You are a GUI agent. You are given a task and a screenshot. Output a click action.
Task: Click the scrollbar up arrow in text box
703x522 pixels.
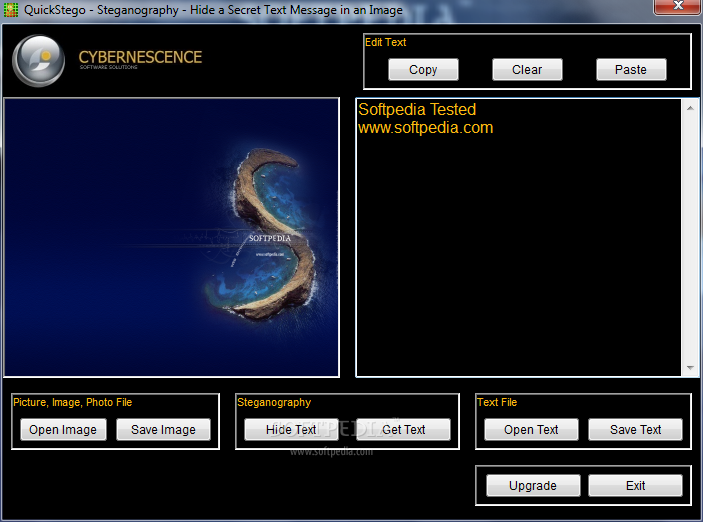click(690, 108)
